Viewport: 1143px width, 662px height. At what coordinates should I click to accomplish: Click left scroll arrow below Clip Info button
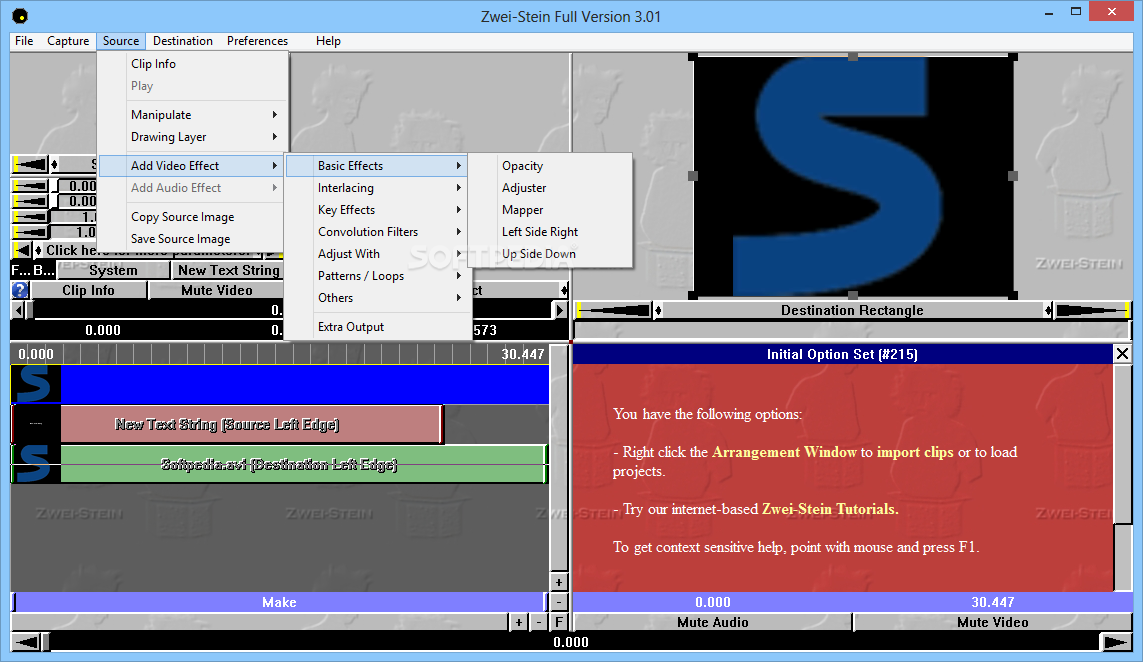tap(17, 310)
